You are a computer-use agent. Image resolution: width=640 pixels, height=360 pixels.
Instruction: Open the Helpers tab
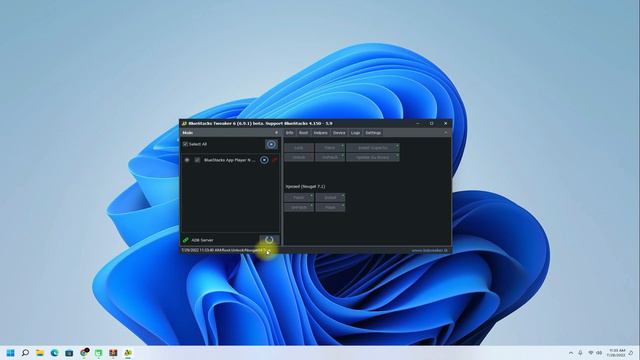pos(320,133)
